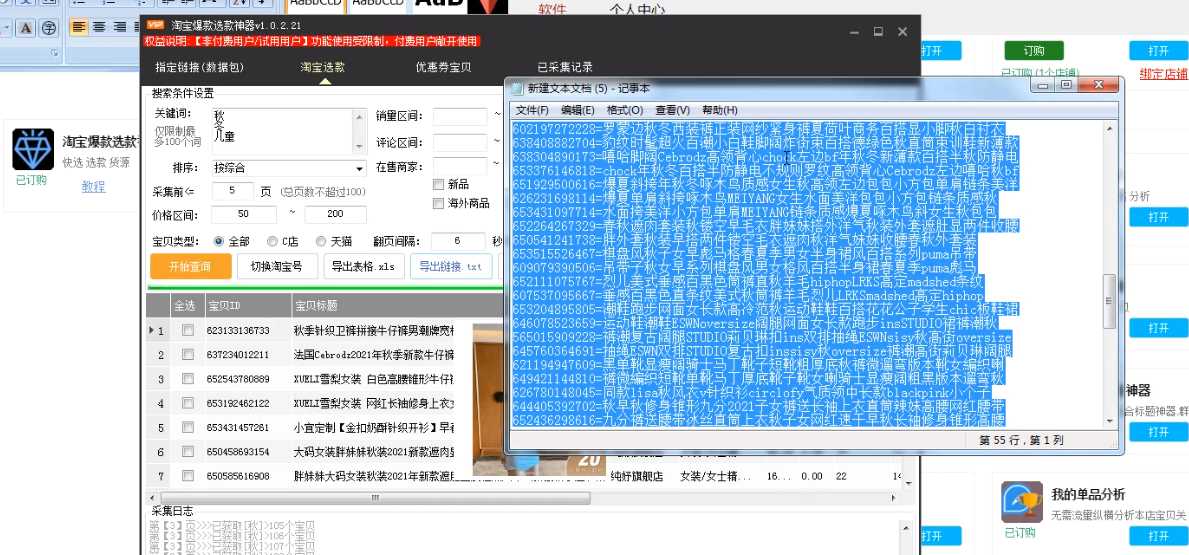Align text right in Word ribbon

click(x=119, y=27)
